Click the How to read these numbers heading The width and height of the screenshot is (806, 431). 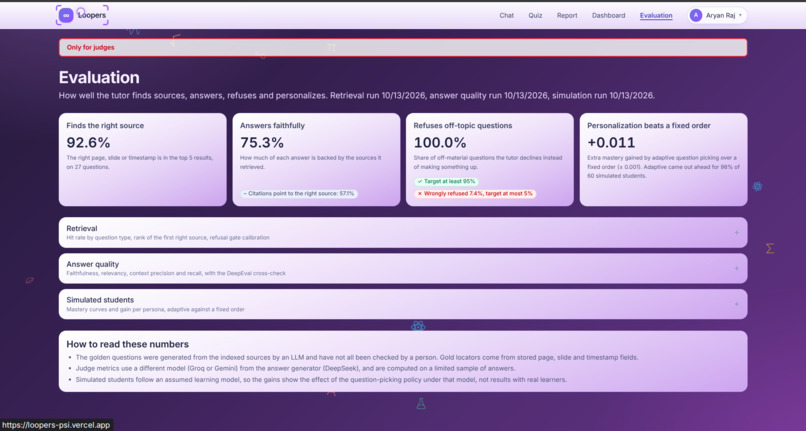pyautogui.click(x=127, y=344)
